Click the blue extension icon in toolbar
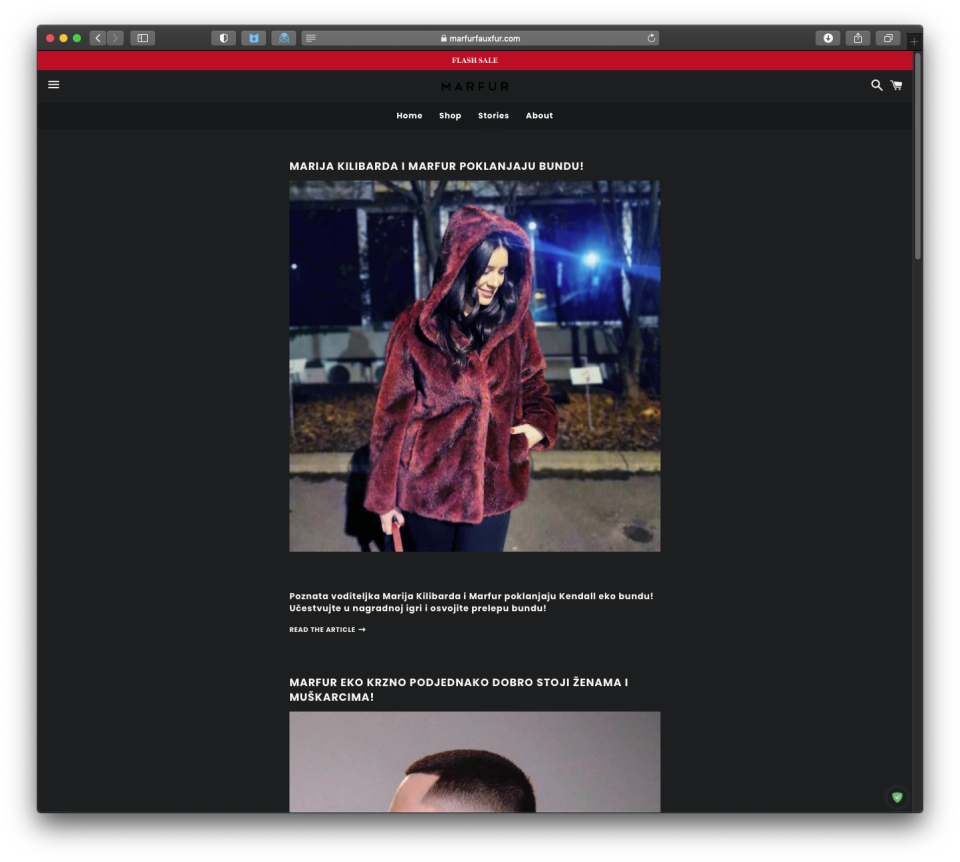The height and width of the screenshot is (862, 960). pyautogui.click(x=253, y=38)
